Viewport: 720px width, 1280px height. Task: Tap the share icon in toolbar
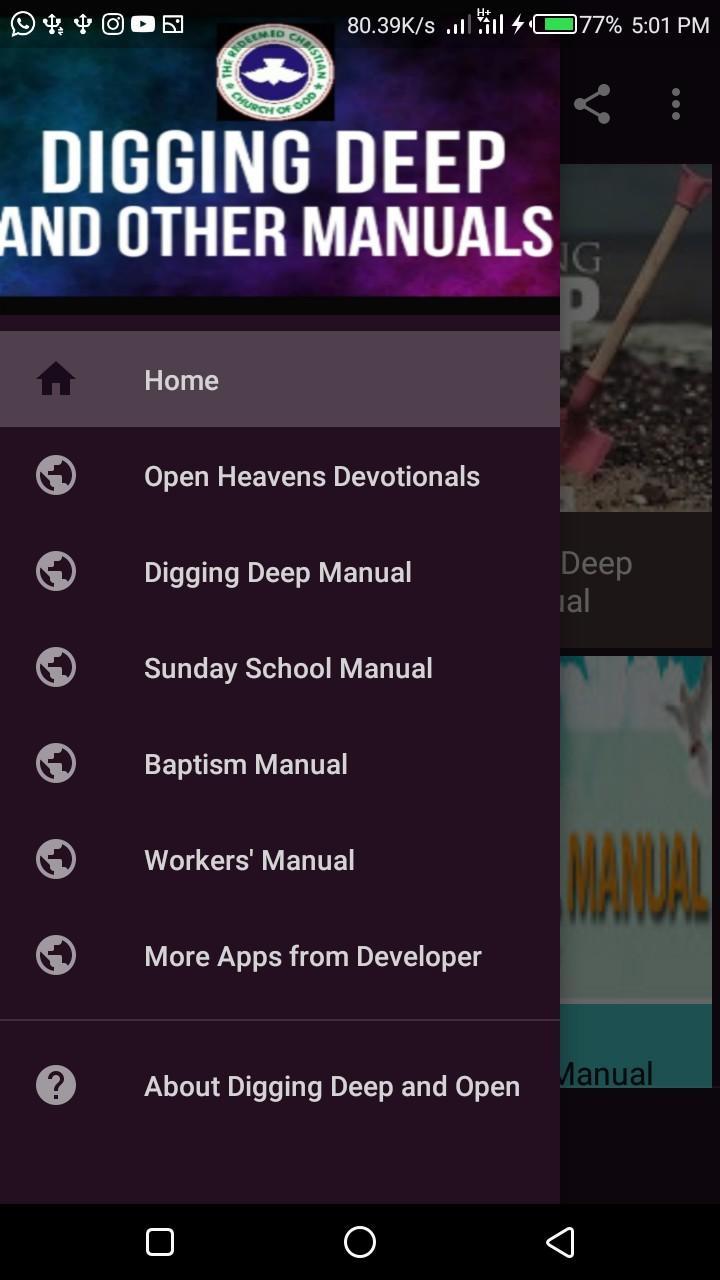pyautogui.click(x=592, y=104)
